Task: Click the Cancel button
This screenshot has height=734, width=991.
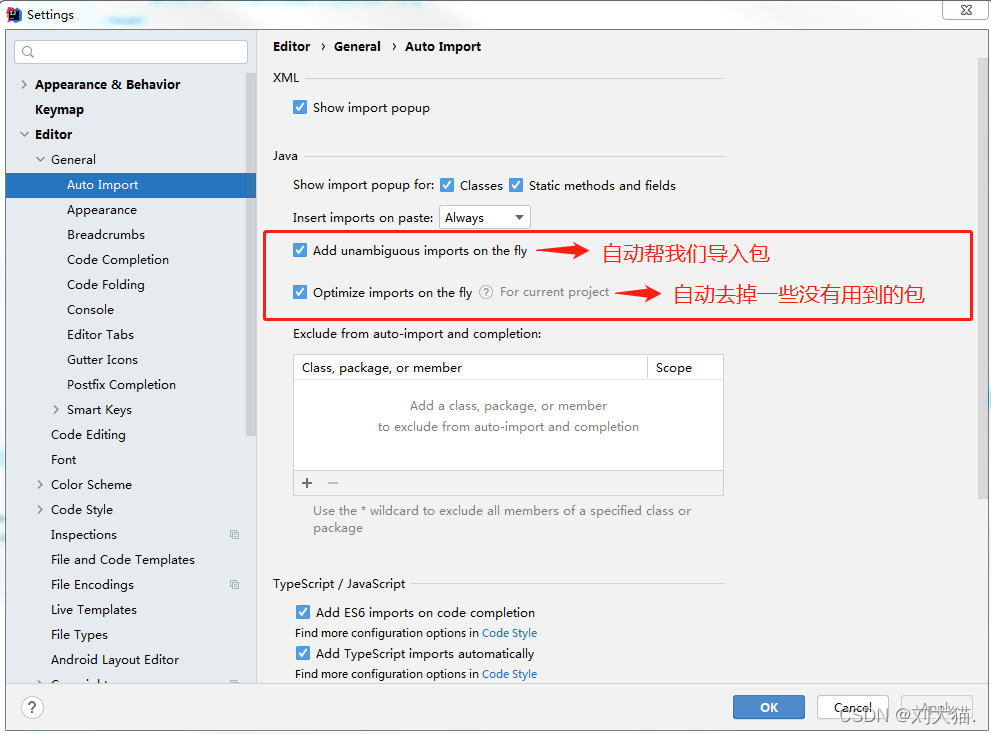Action: [x=853, y=707]
